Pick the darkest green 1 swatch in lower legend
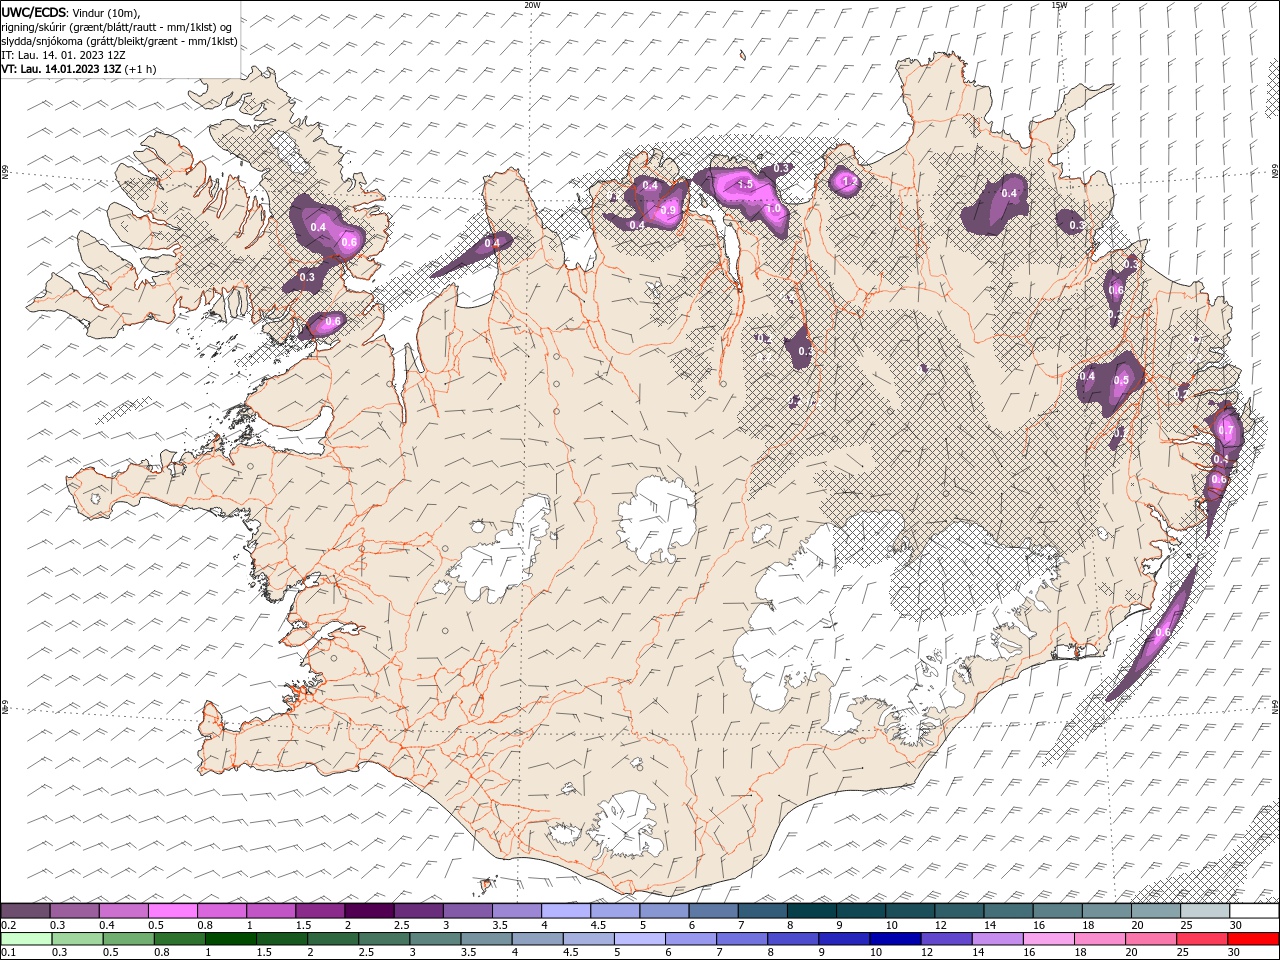 tap(230, 939)
